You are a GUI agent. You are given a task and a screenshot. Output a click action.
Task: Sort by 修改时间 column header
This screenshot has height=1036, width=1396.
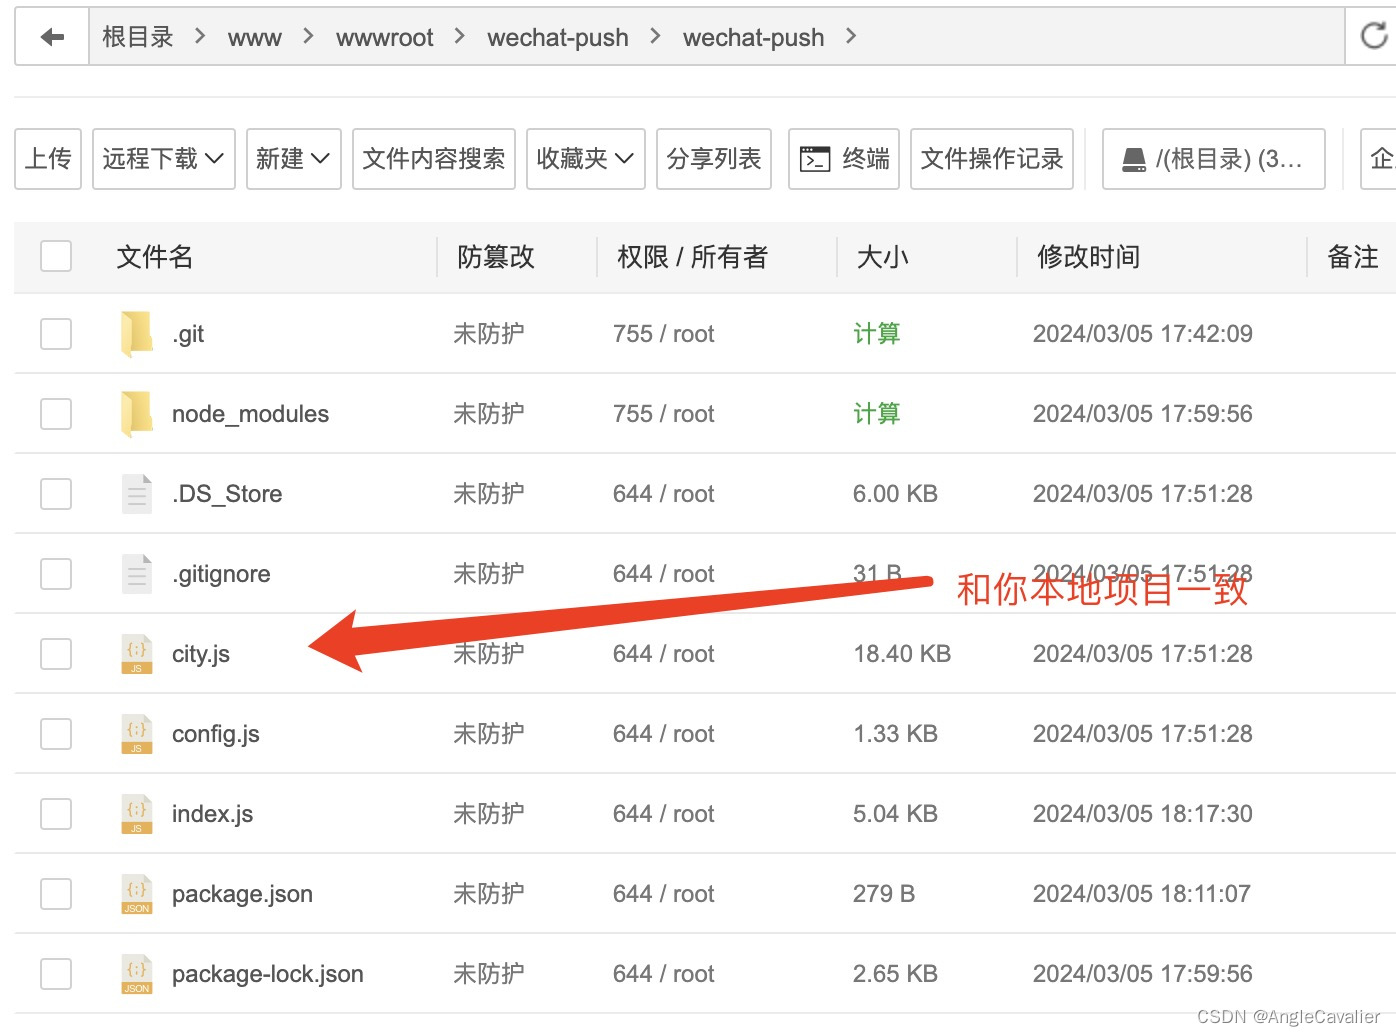[x=1089, y=257]
